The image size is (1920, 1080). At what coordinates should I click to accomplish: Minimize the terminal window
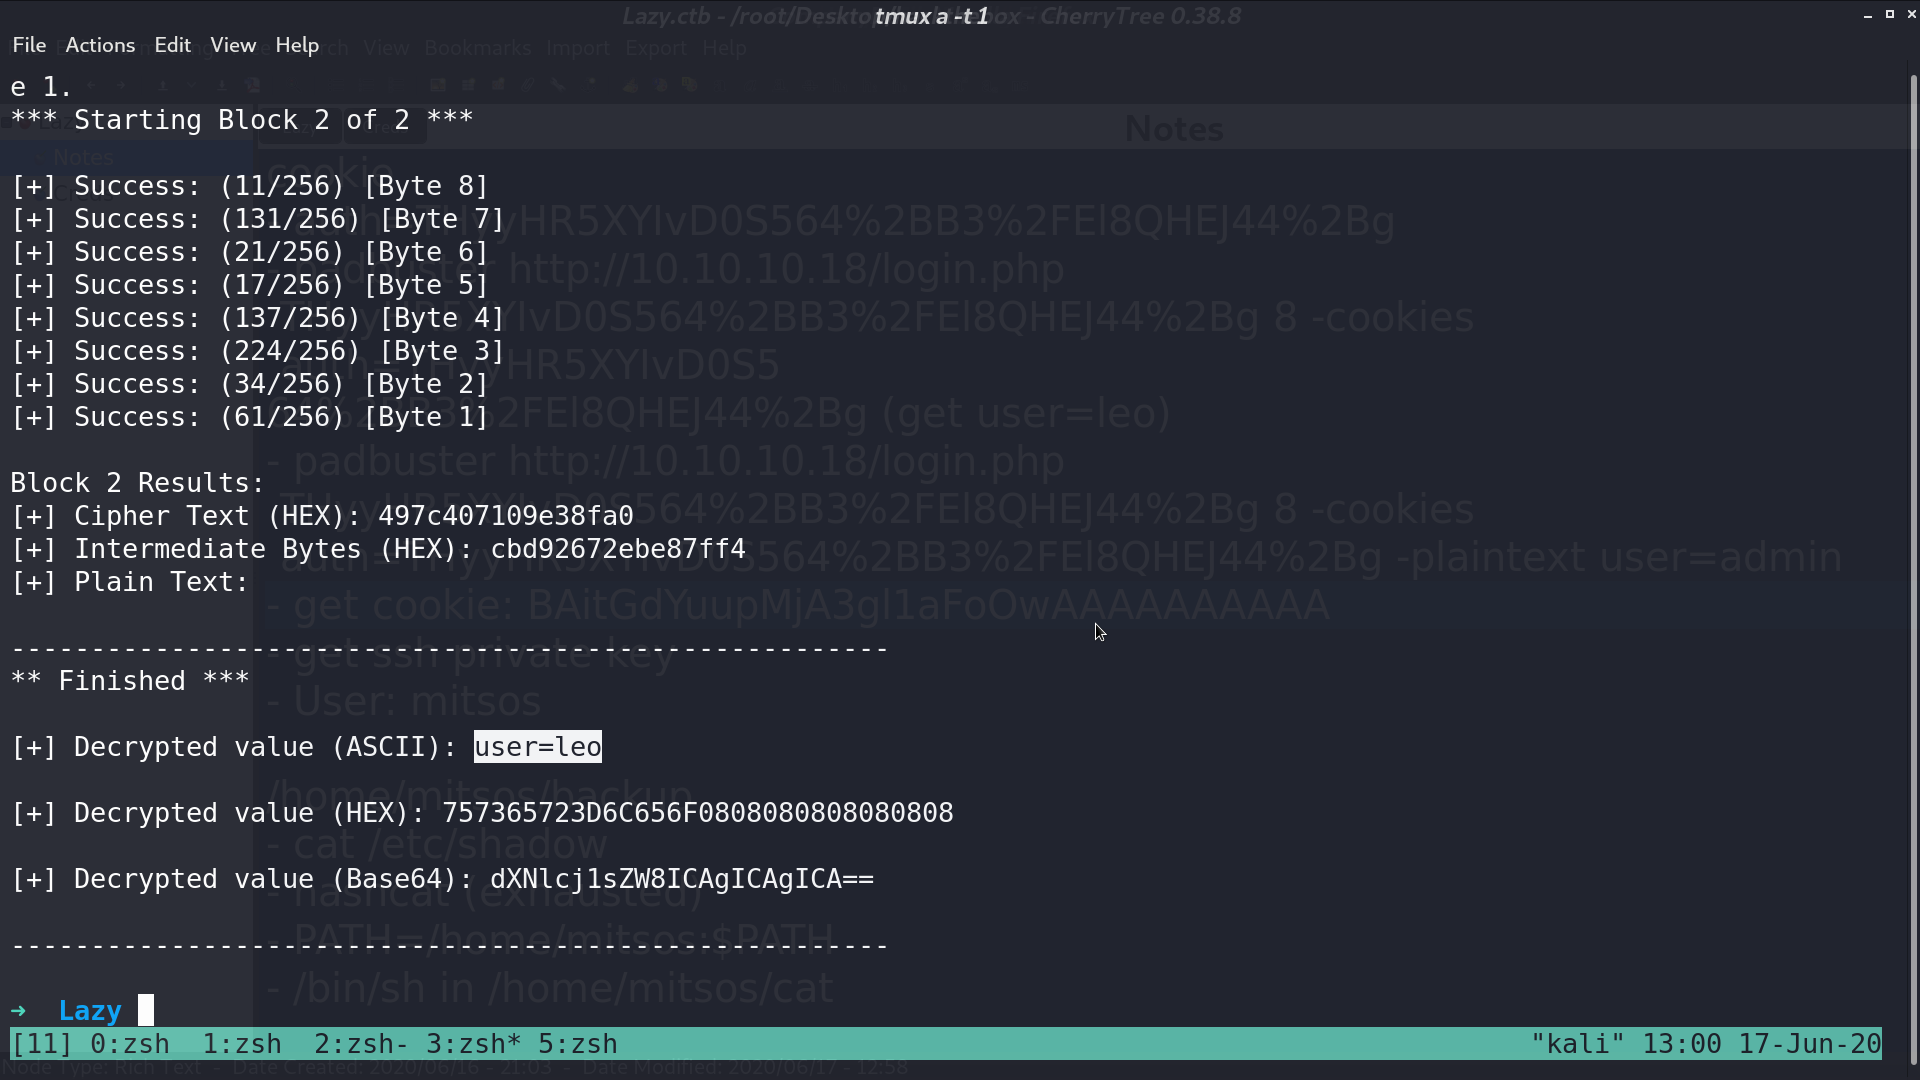point(1868,15)
